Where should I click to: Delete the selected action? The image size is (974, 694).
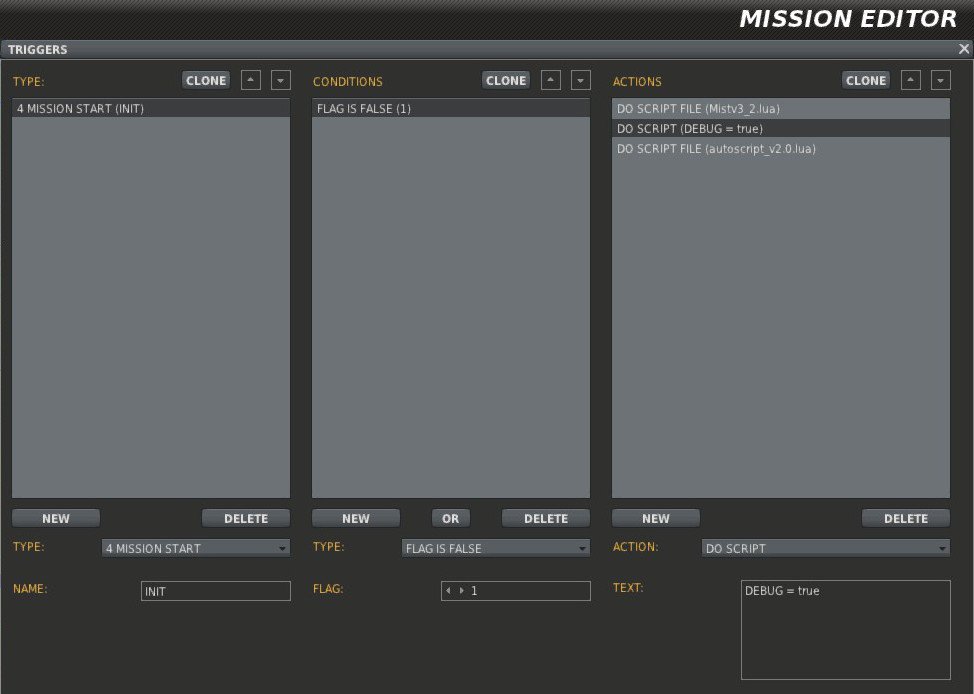tap(906, 518)
